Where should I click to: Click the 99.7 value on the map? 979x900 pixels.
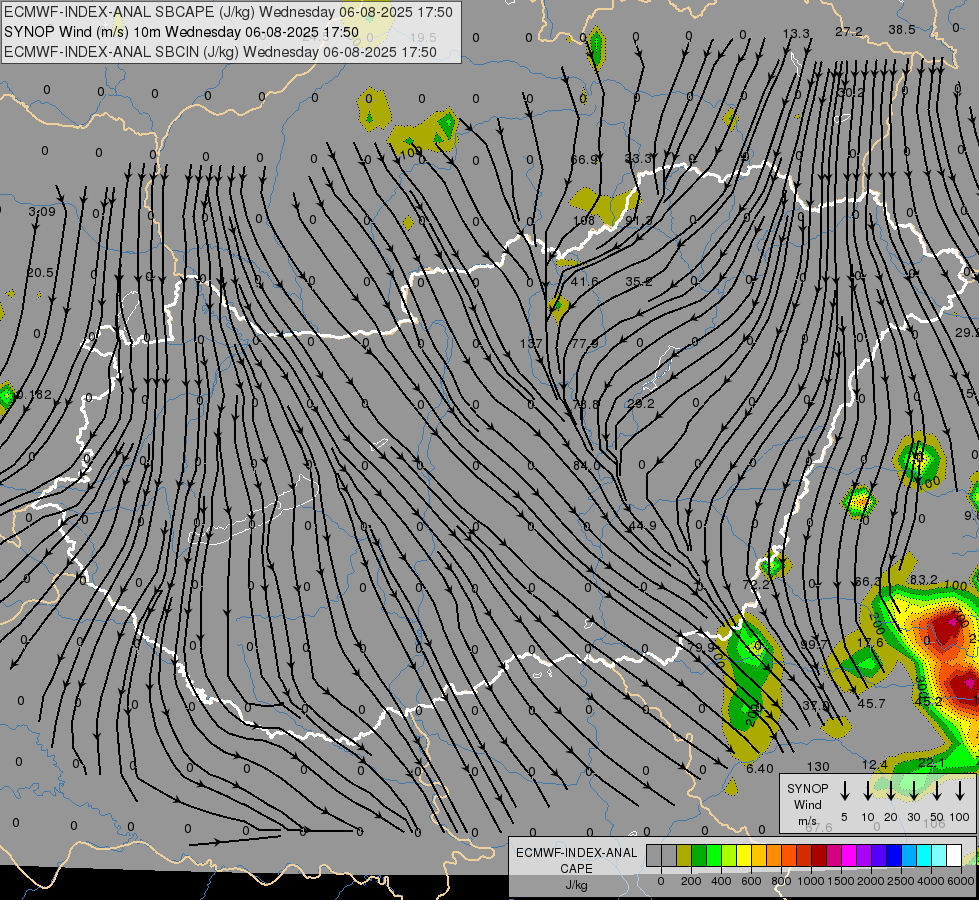tap(814, 644)
